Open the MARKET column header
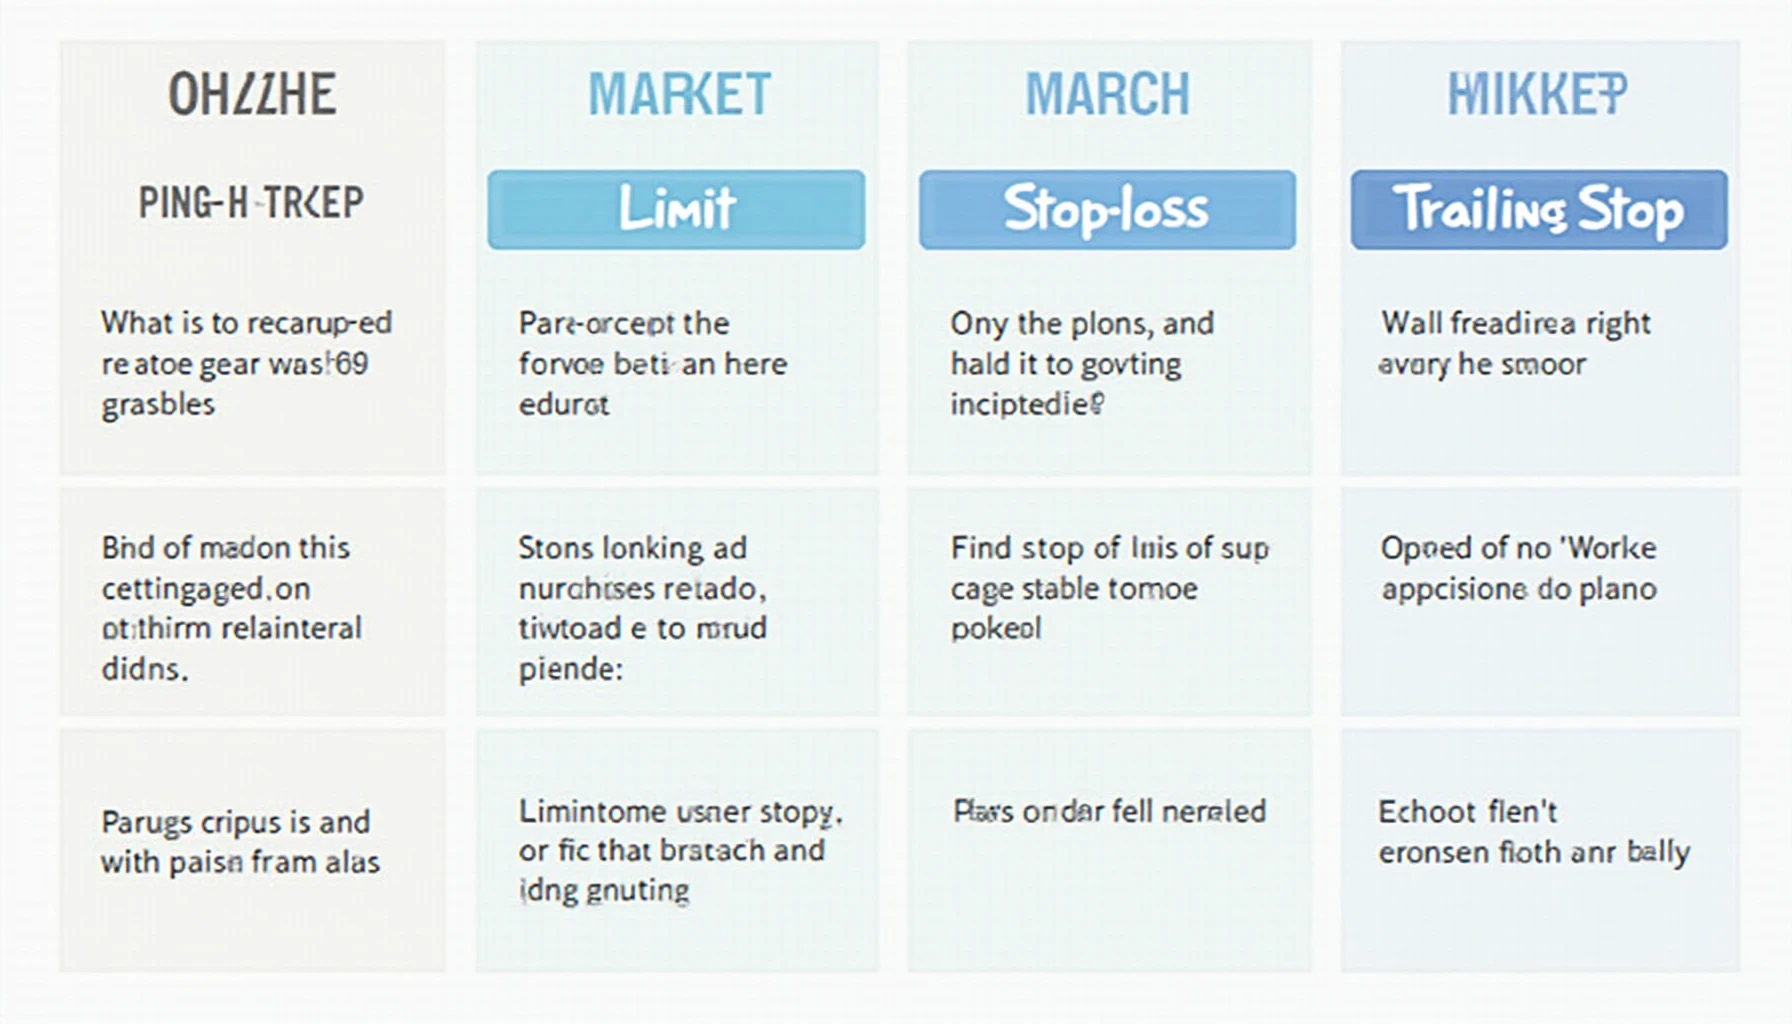1792x1024 pixels. (679, 95)
